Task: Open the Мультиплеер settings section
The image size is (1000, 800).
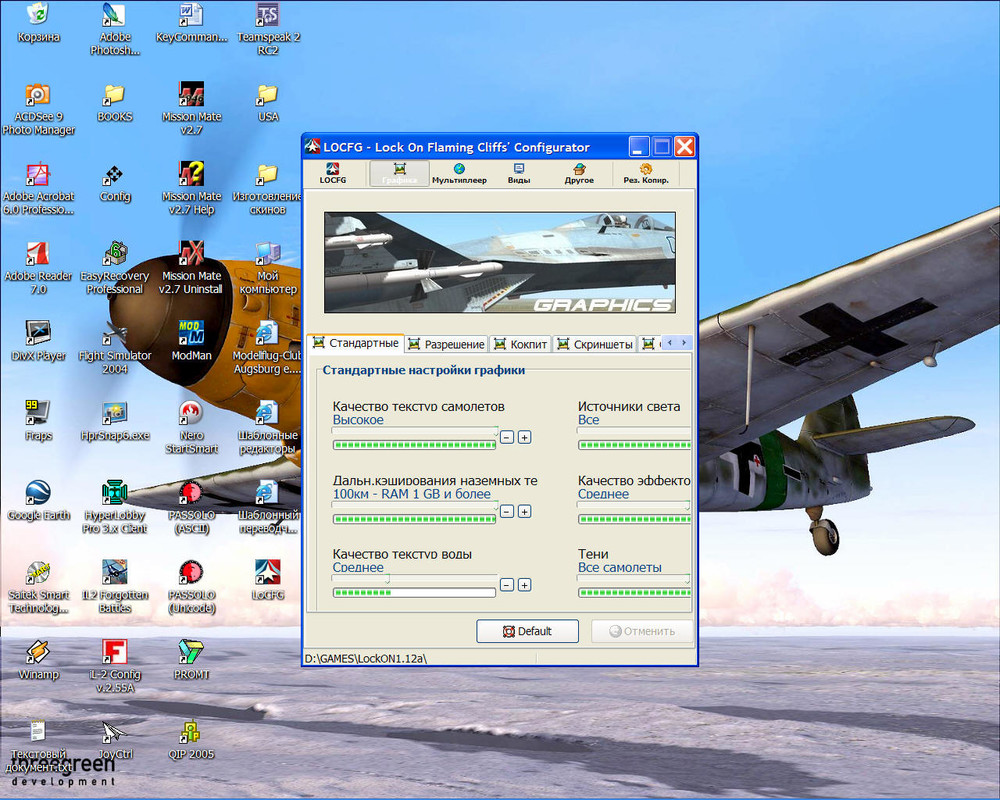Action: 459,173
